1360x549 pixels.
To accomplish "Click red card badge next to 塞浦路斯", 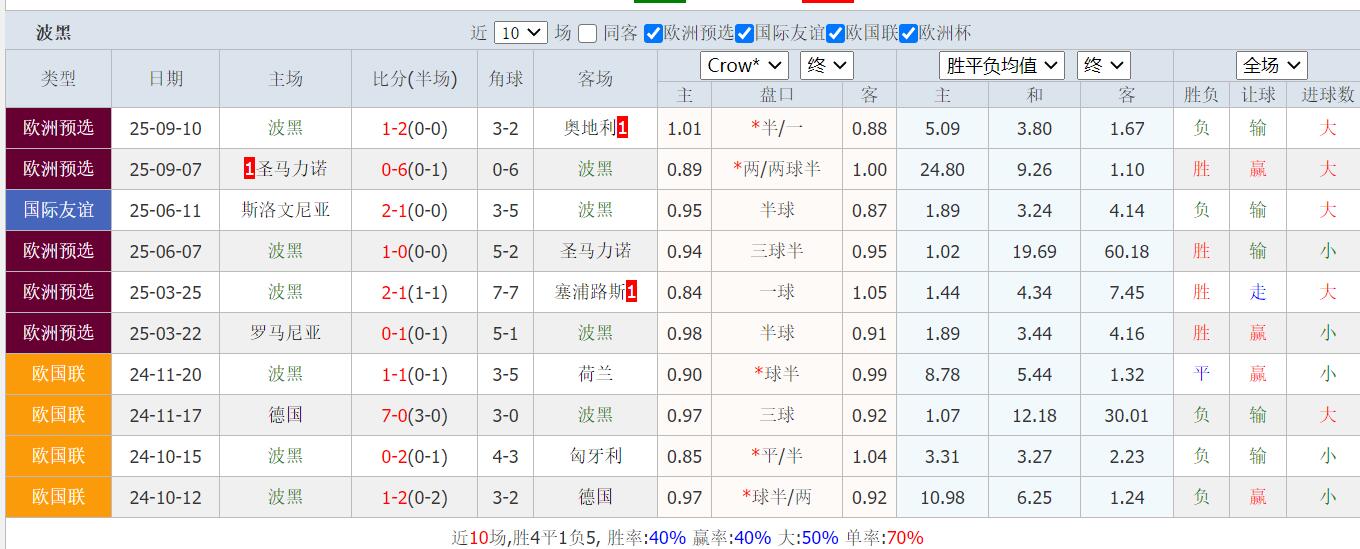I will click(x=631, y=292).
